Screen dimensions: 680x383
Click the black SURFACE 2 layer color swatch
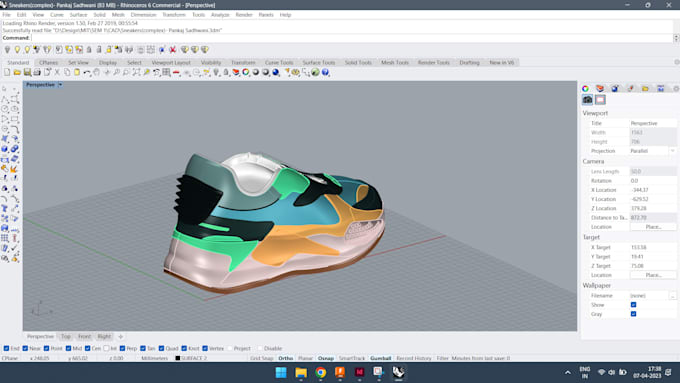177,358
